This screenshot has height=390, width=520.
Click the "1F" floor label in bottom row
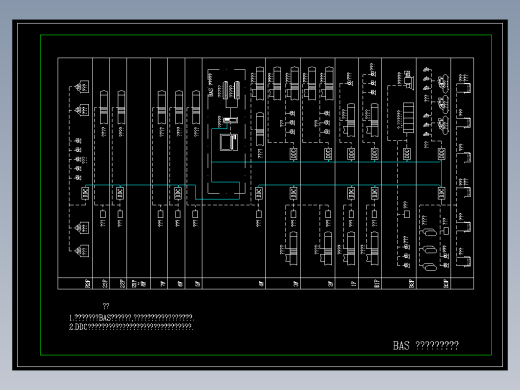click(x=354, y=284)
